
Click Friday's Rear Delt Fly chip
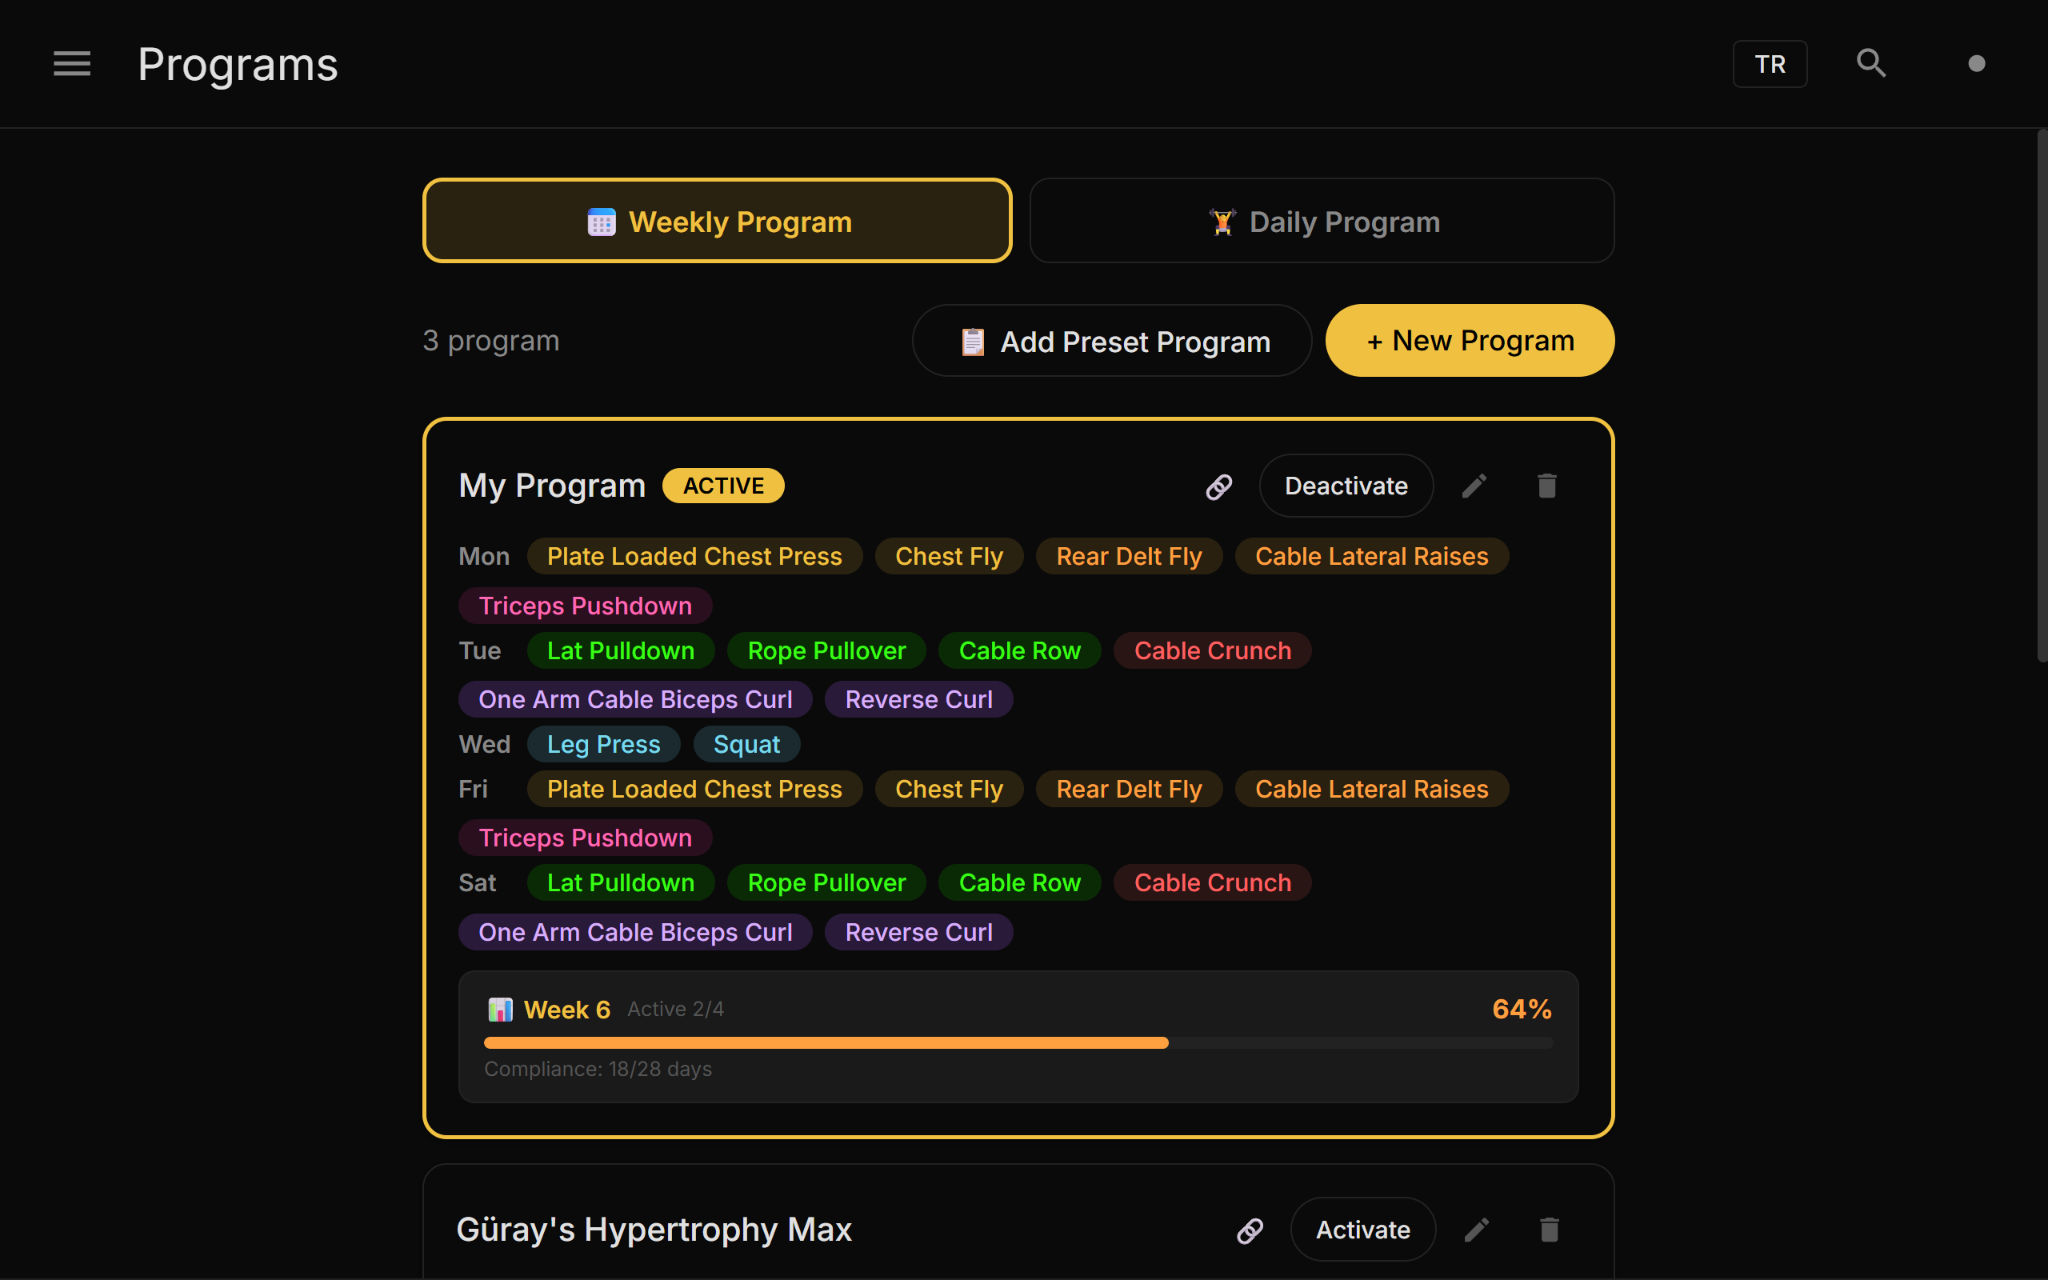pyautogui.click(x=1129, y=789)
